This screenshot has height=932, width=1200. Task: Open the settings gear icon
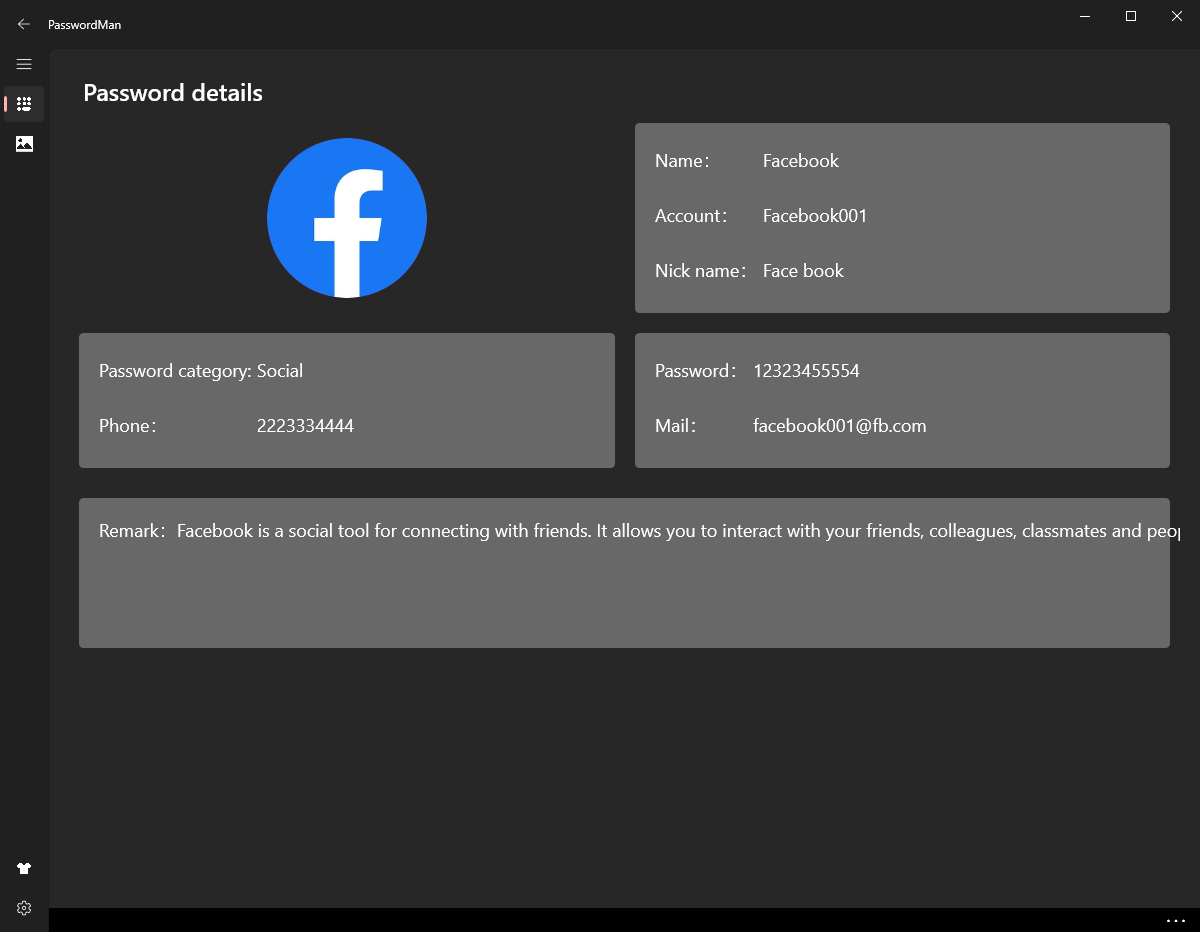click(x=24, y=908)
